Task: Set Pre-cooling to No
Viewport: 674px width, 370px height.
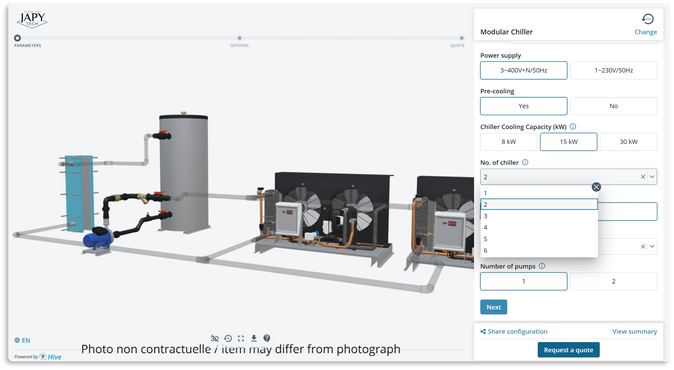Action: pyautogui.click(x=613, y=106)
